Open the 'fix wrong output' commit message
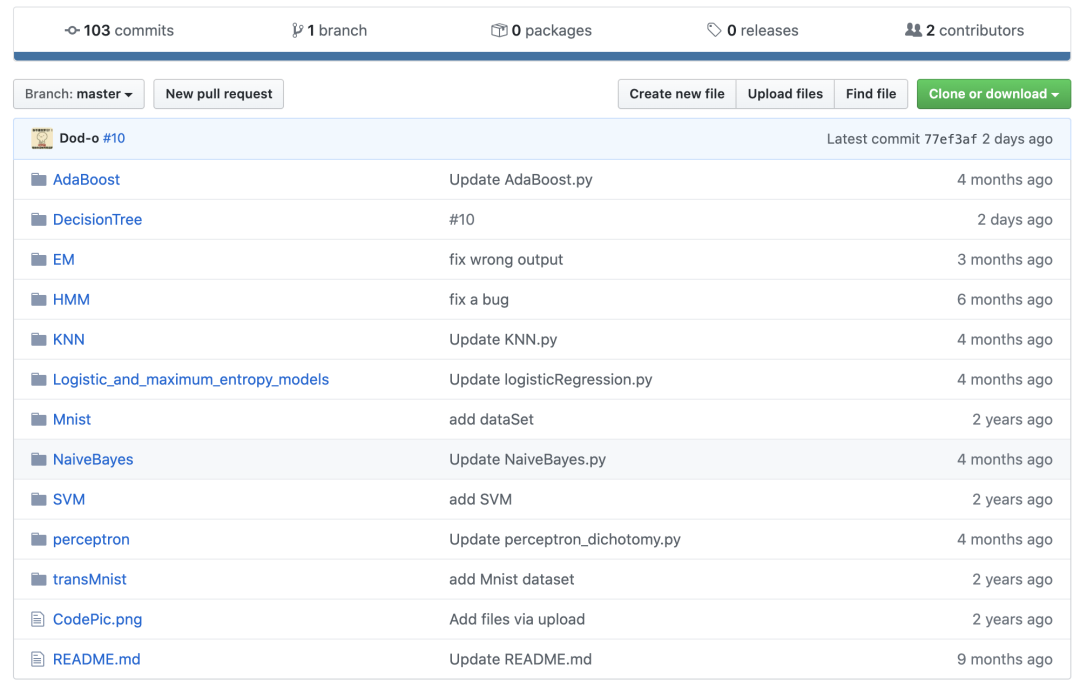This screenshot has width=1080, height=685. [x=506, y=260]
